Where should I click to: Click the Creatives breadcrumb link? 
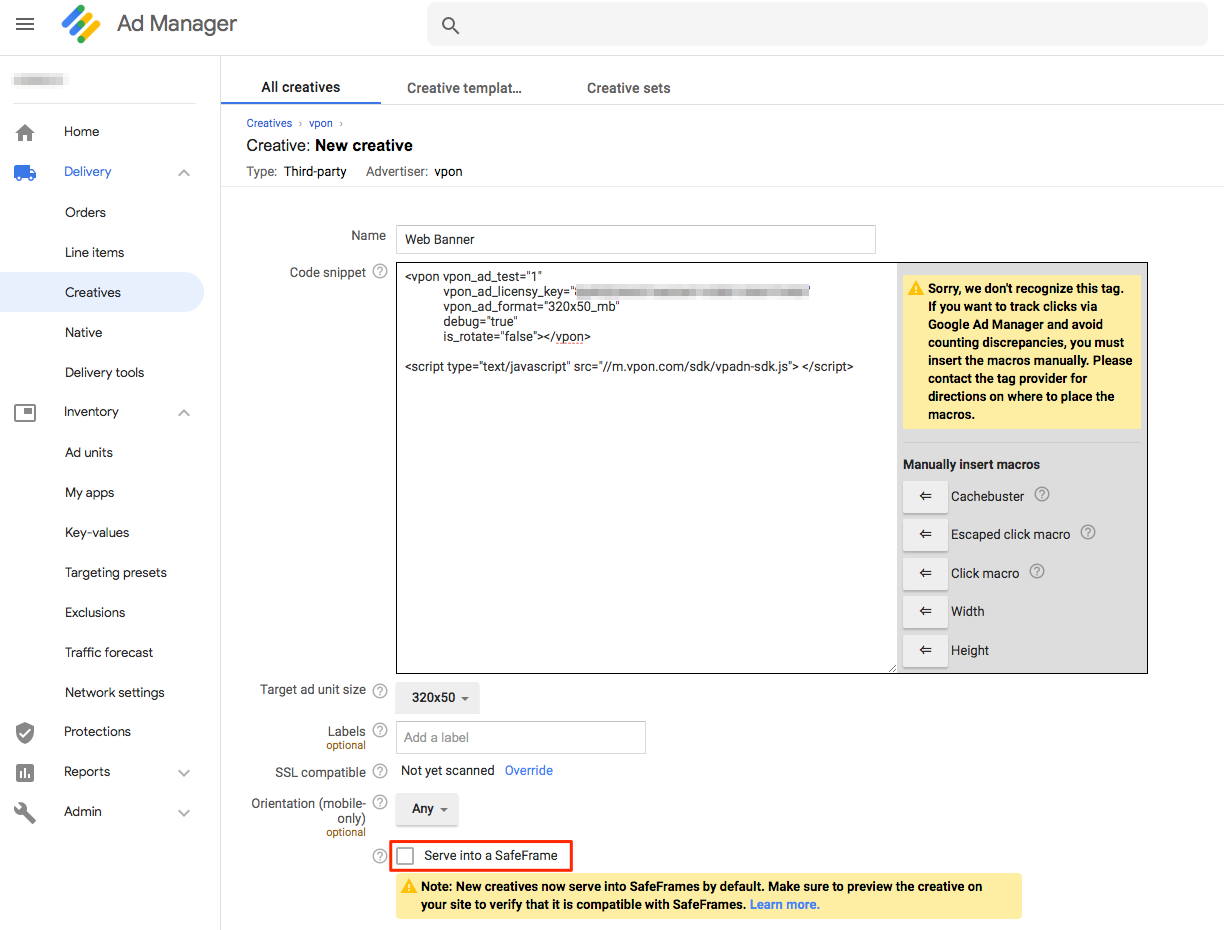(x=269, y=123)
